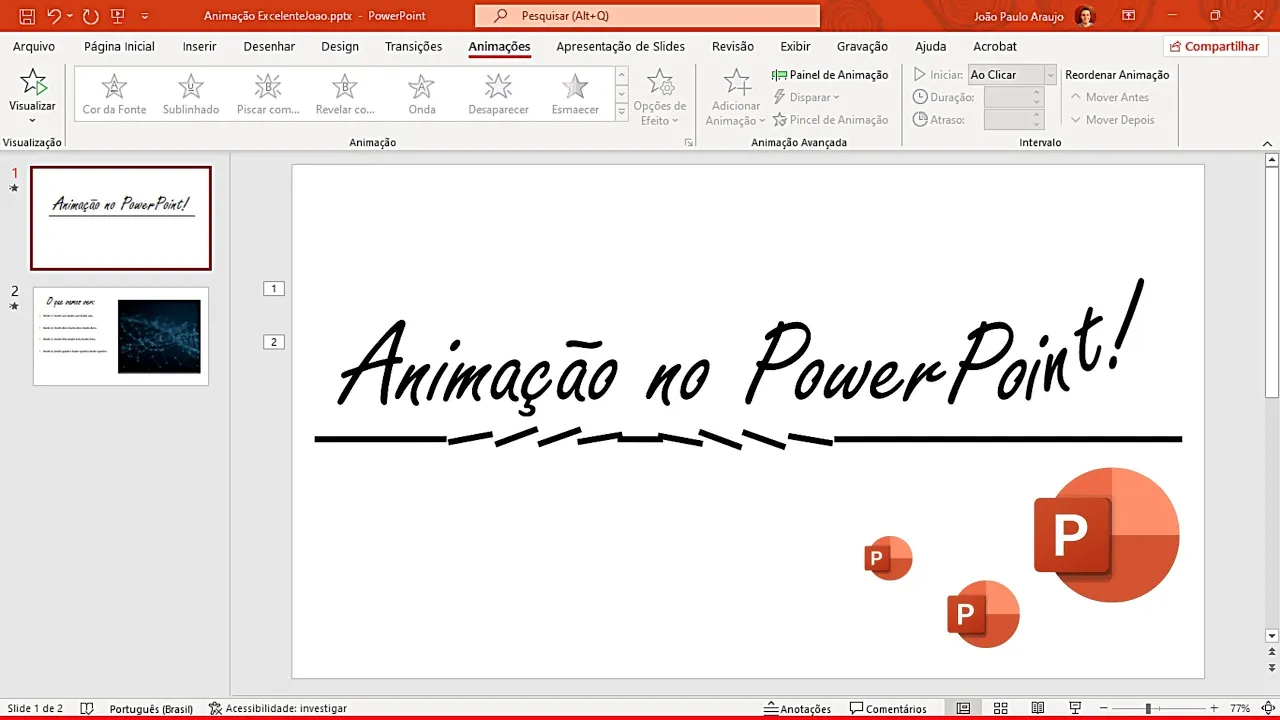Viewport: 1280px width, 720px height.
Task: Undo the last action
Action: point(54,16)
